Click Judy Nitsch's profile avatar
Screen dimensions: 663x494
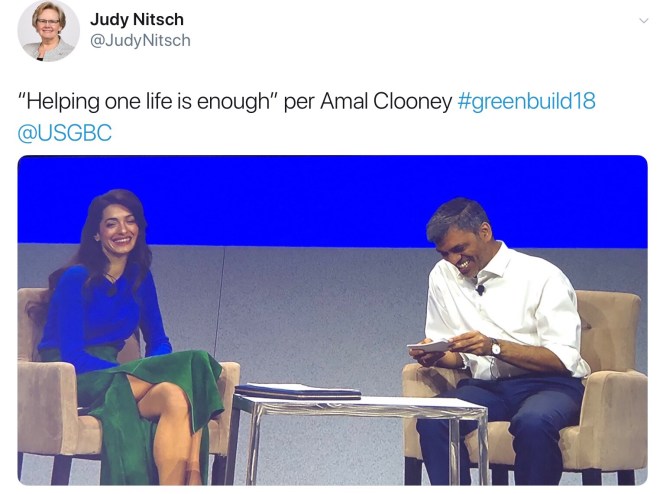pos(47,30)
